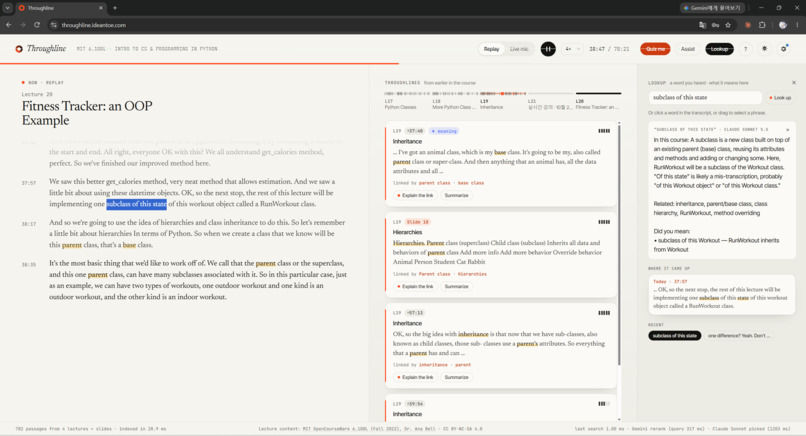Focus the throughline.ideantoe.com address bar

[x=375, y=25]
